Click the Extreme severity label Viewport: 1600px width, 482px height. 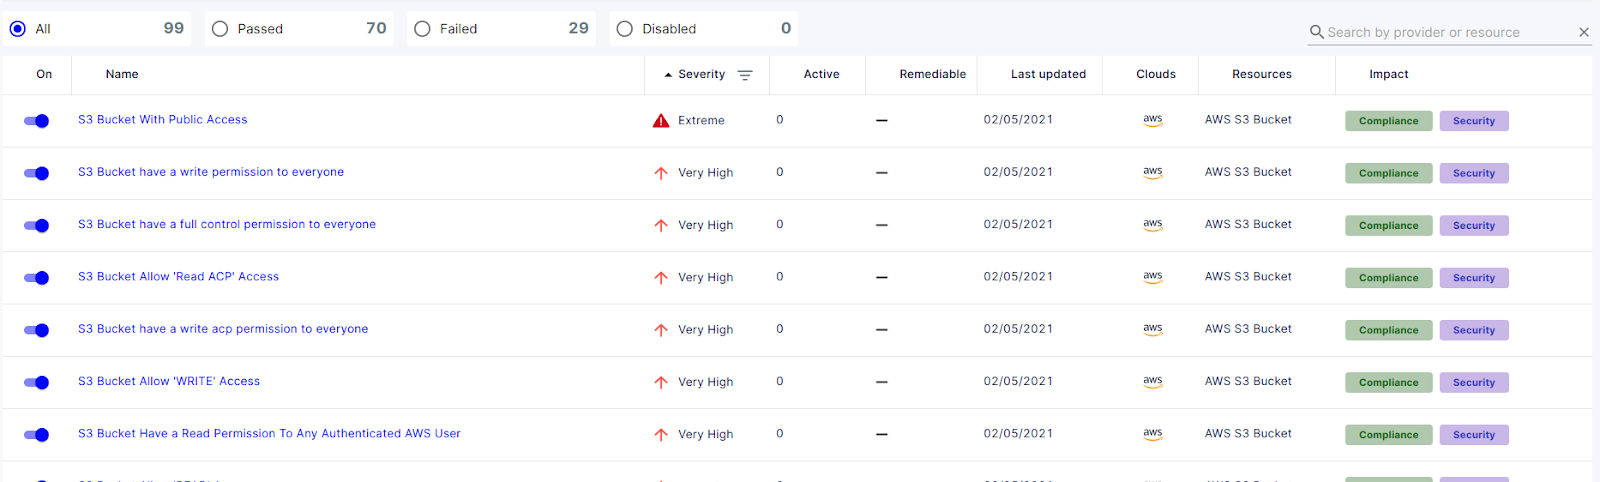coord(701,120)
